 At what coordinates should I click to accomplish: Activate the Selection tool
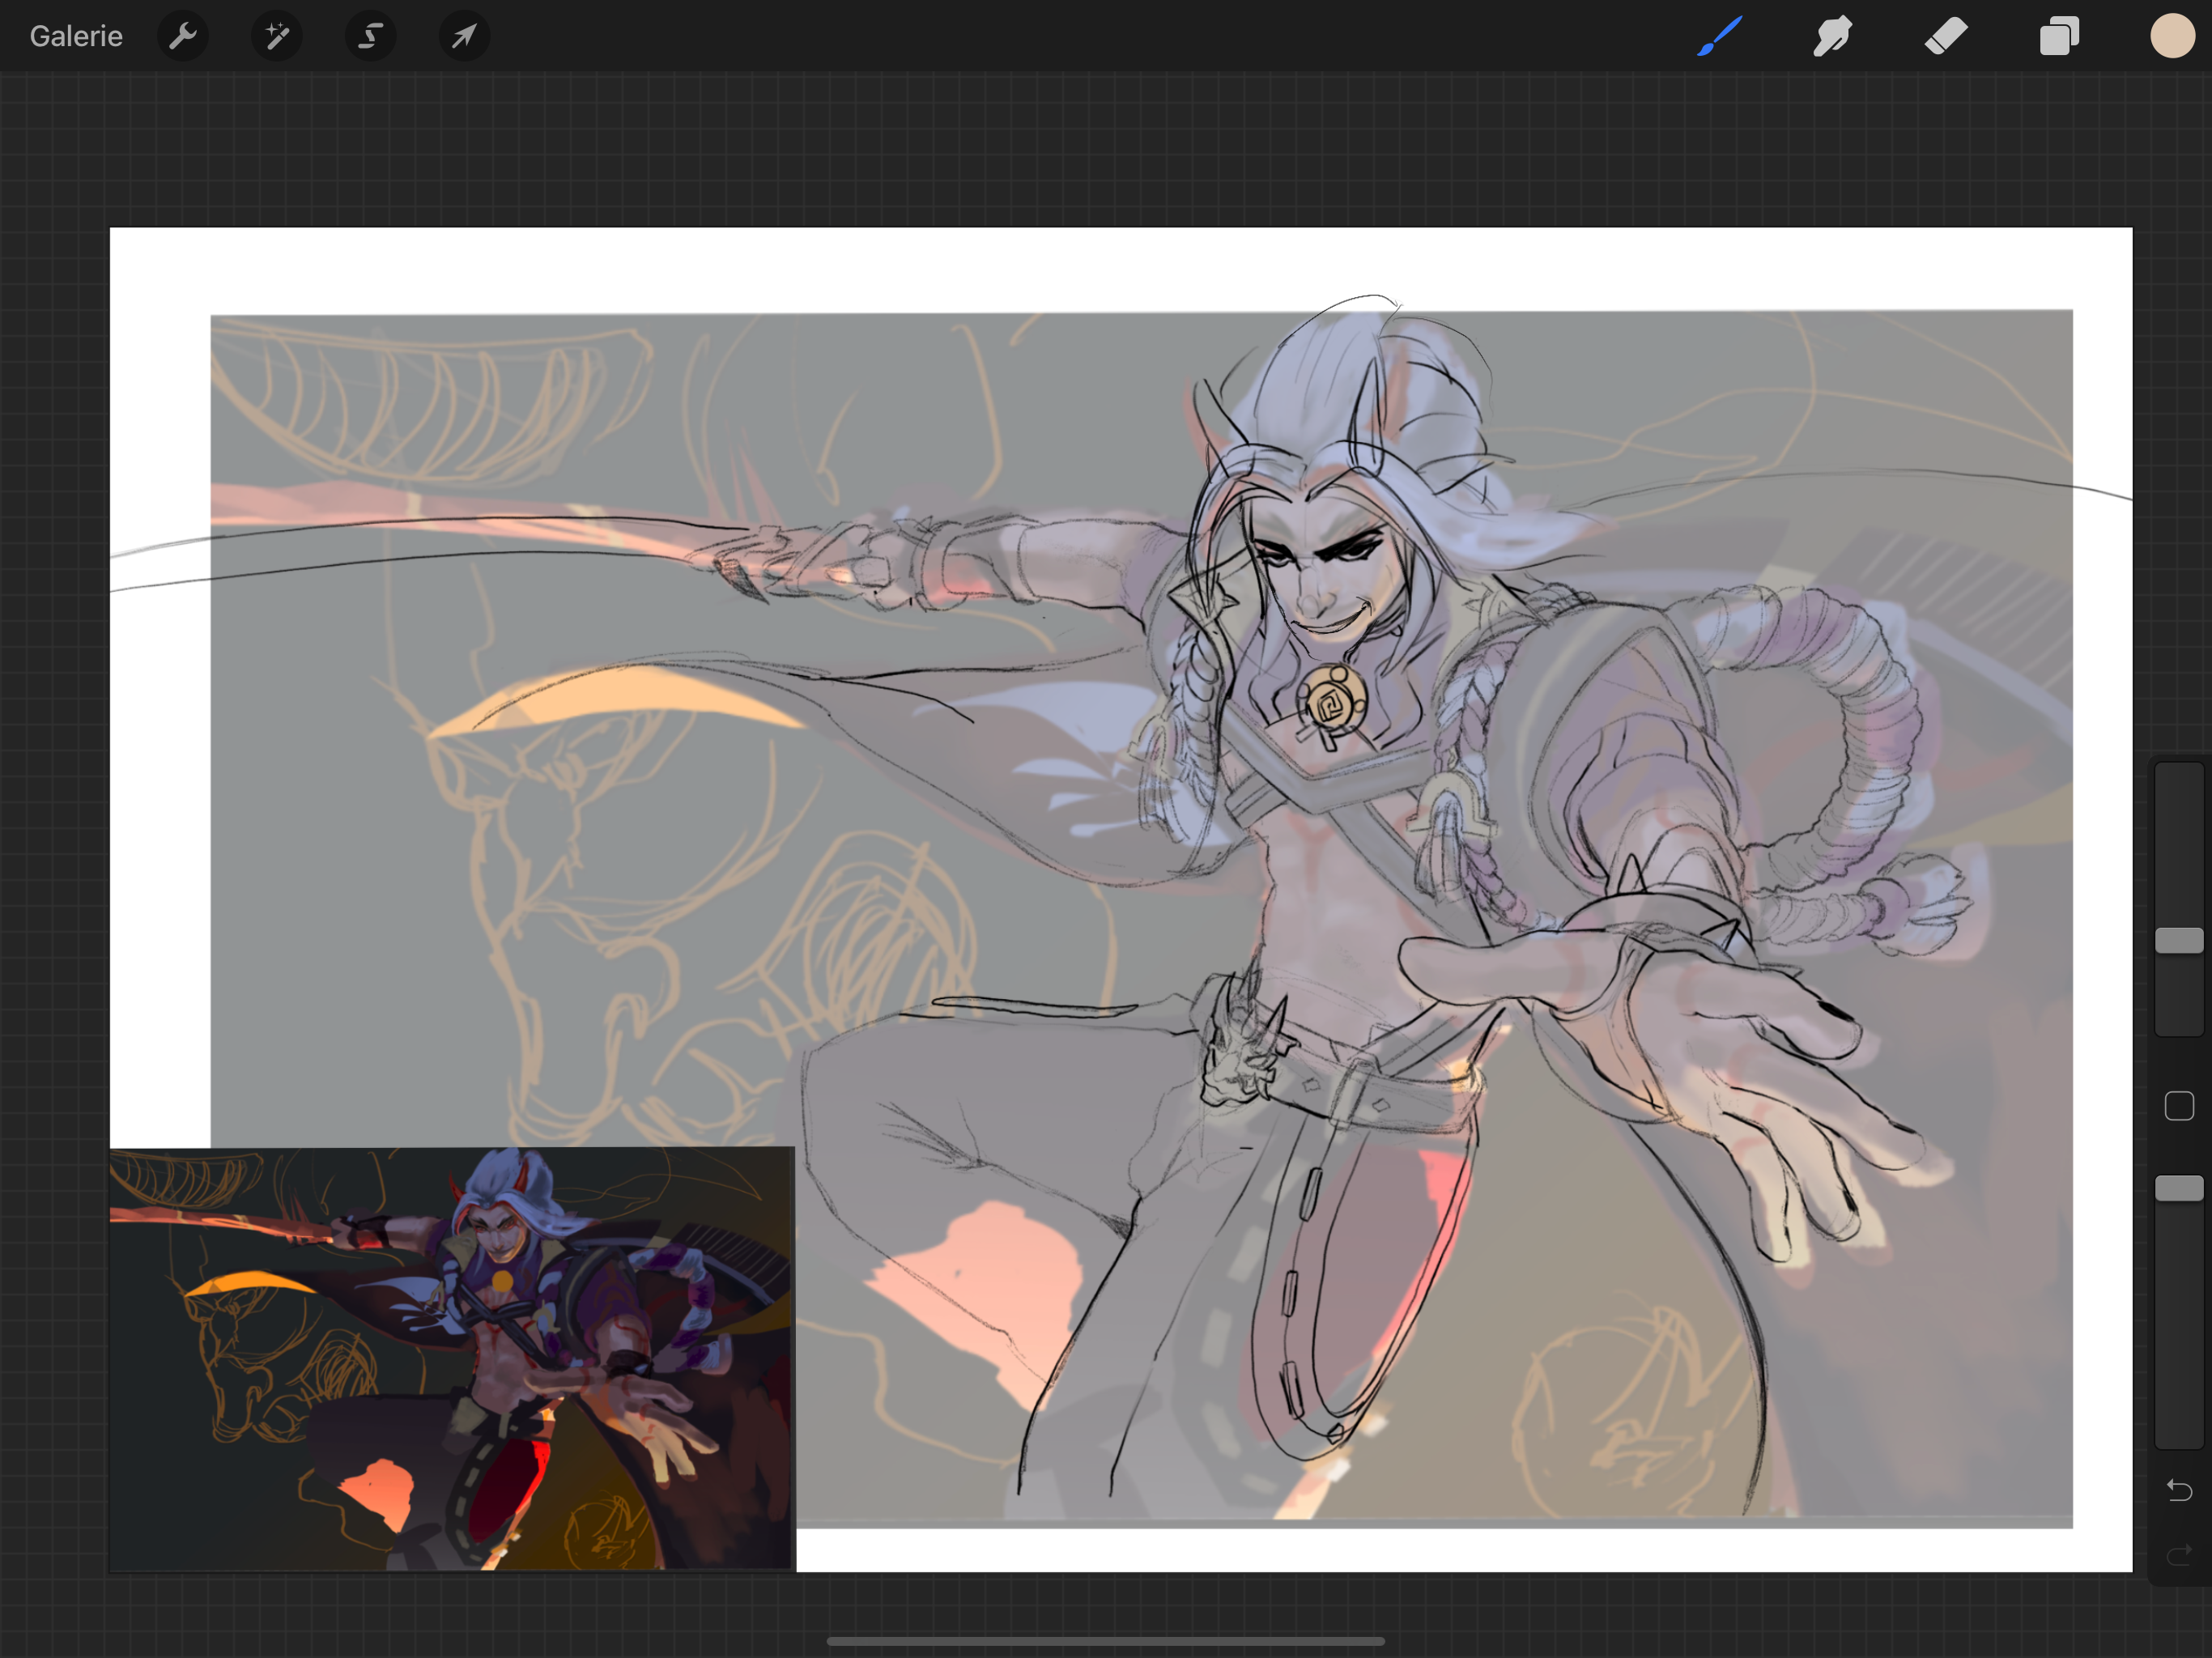[x=370, y=37]
